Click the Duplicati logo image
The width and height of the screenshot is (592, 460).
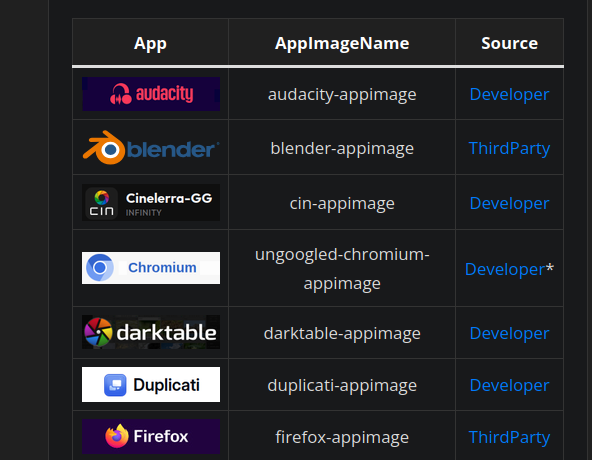[x=151, y=384]
